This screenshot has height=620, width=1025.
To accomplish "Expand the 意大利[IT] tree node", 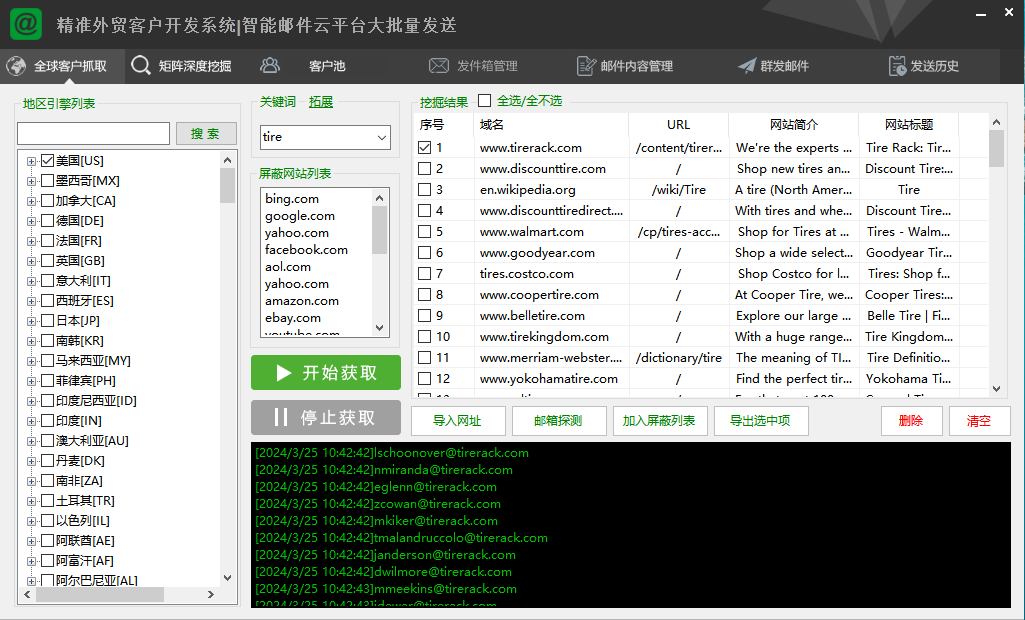I will [x=31, y=281].
